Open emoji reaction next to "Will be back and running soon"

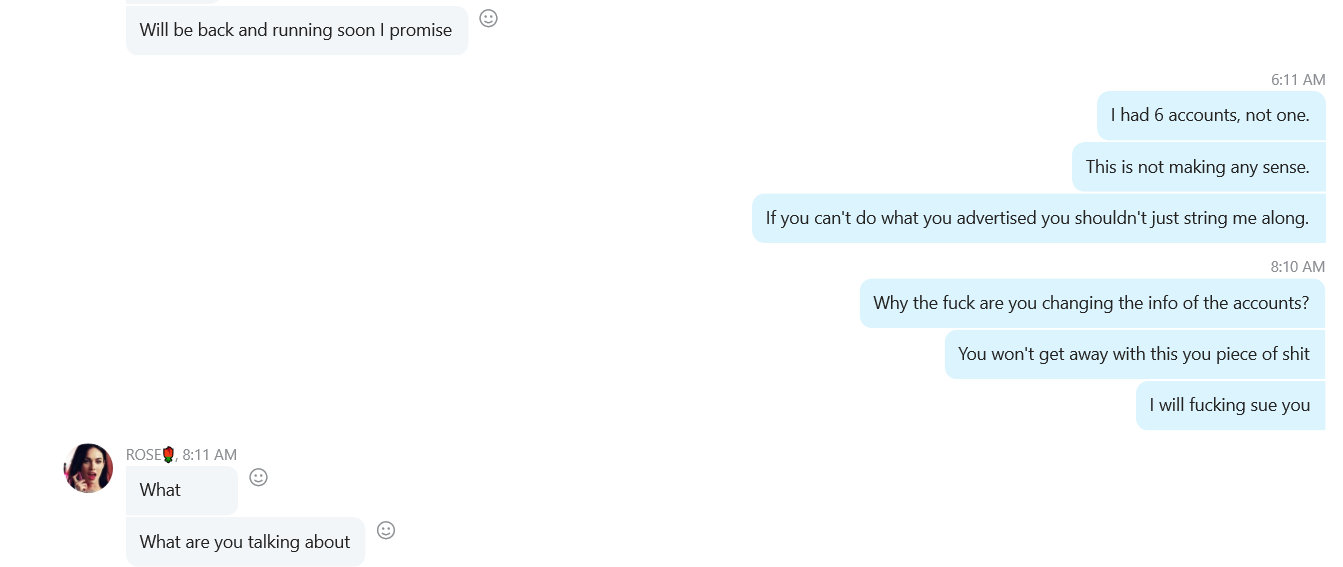[488, 18]
